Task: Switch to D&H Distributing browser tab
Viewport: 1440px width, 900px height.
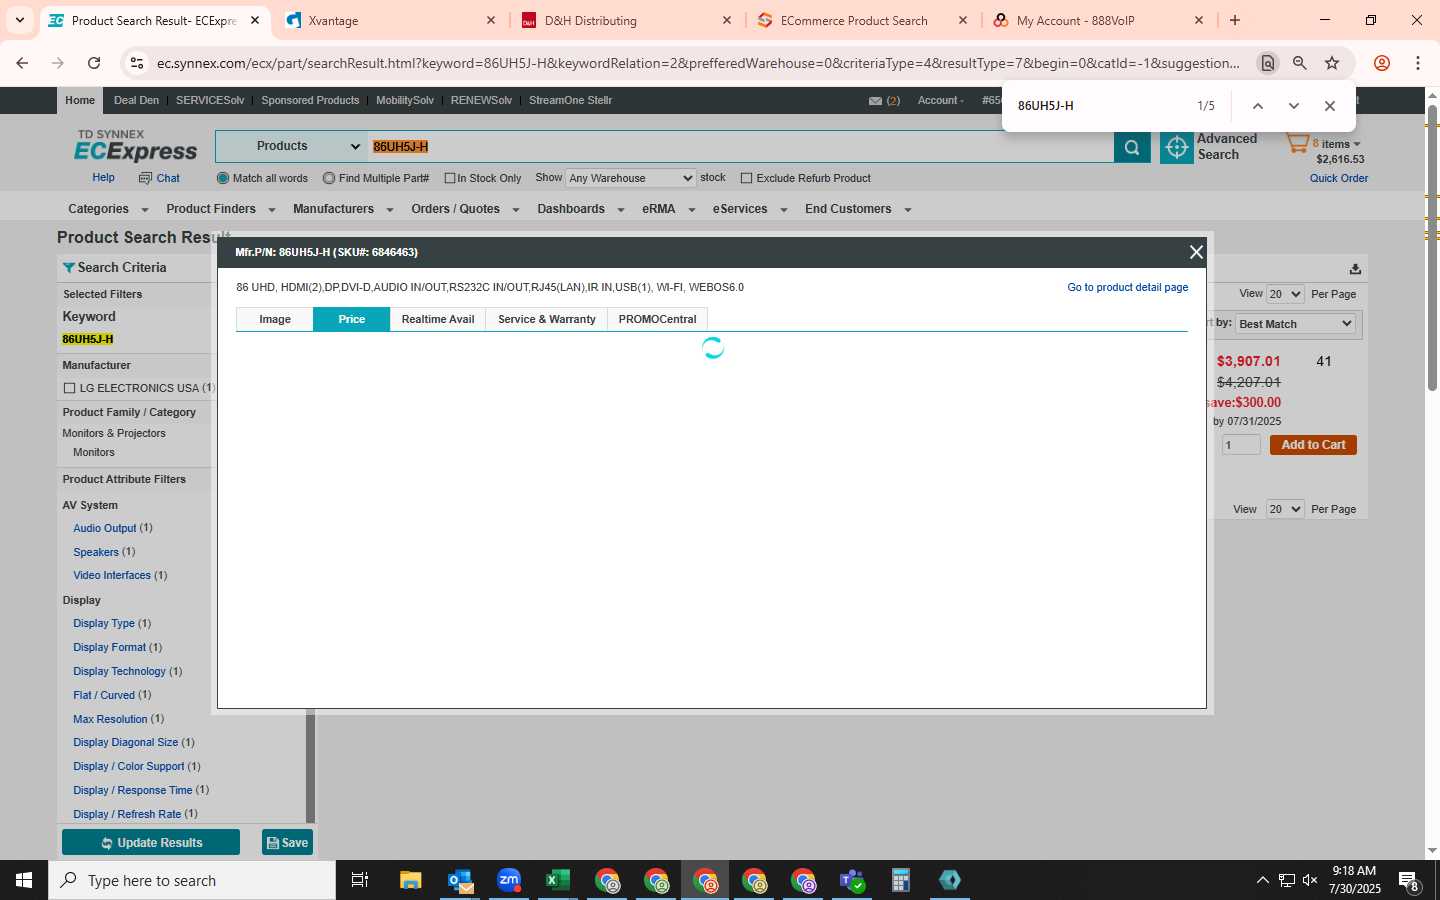Action: click(626, 20)
